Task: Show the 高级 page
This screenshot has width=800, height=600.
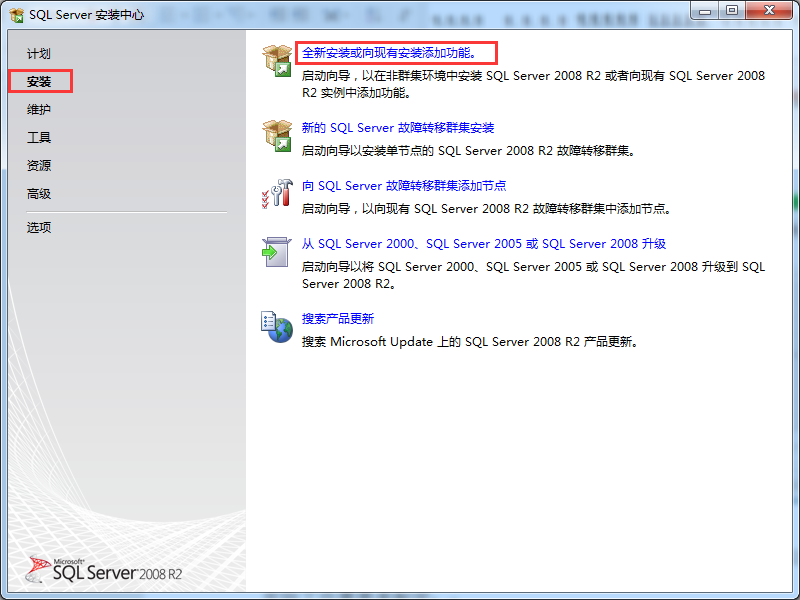Action: click(x=39, y=193)
